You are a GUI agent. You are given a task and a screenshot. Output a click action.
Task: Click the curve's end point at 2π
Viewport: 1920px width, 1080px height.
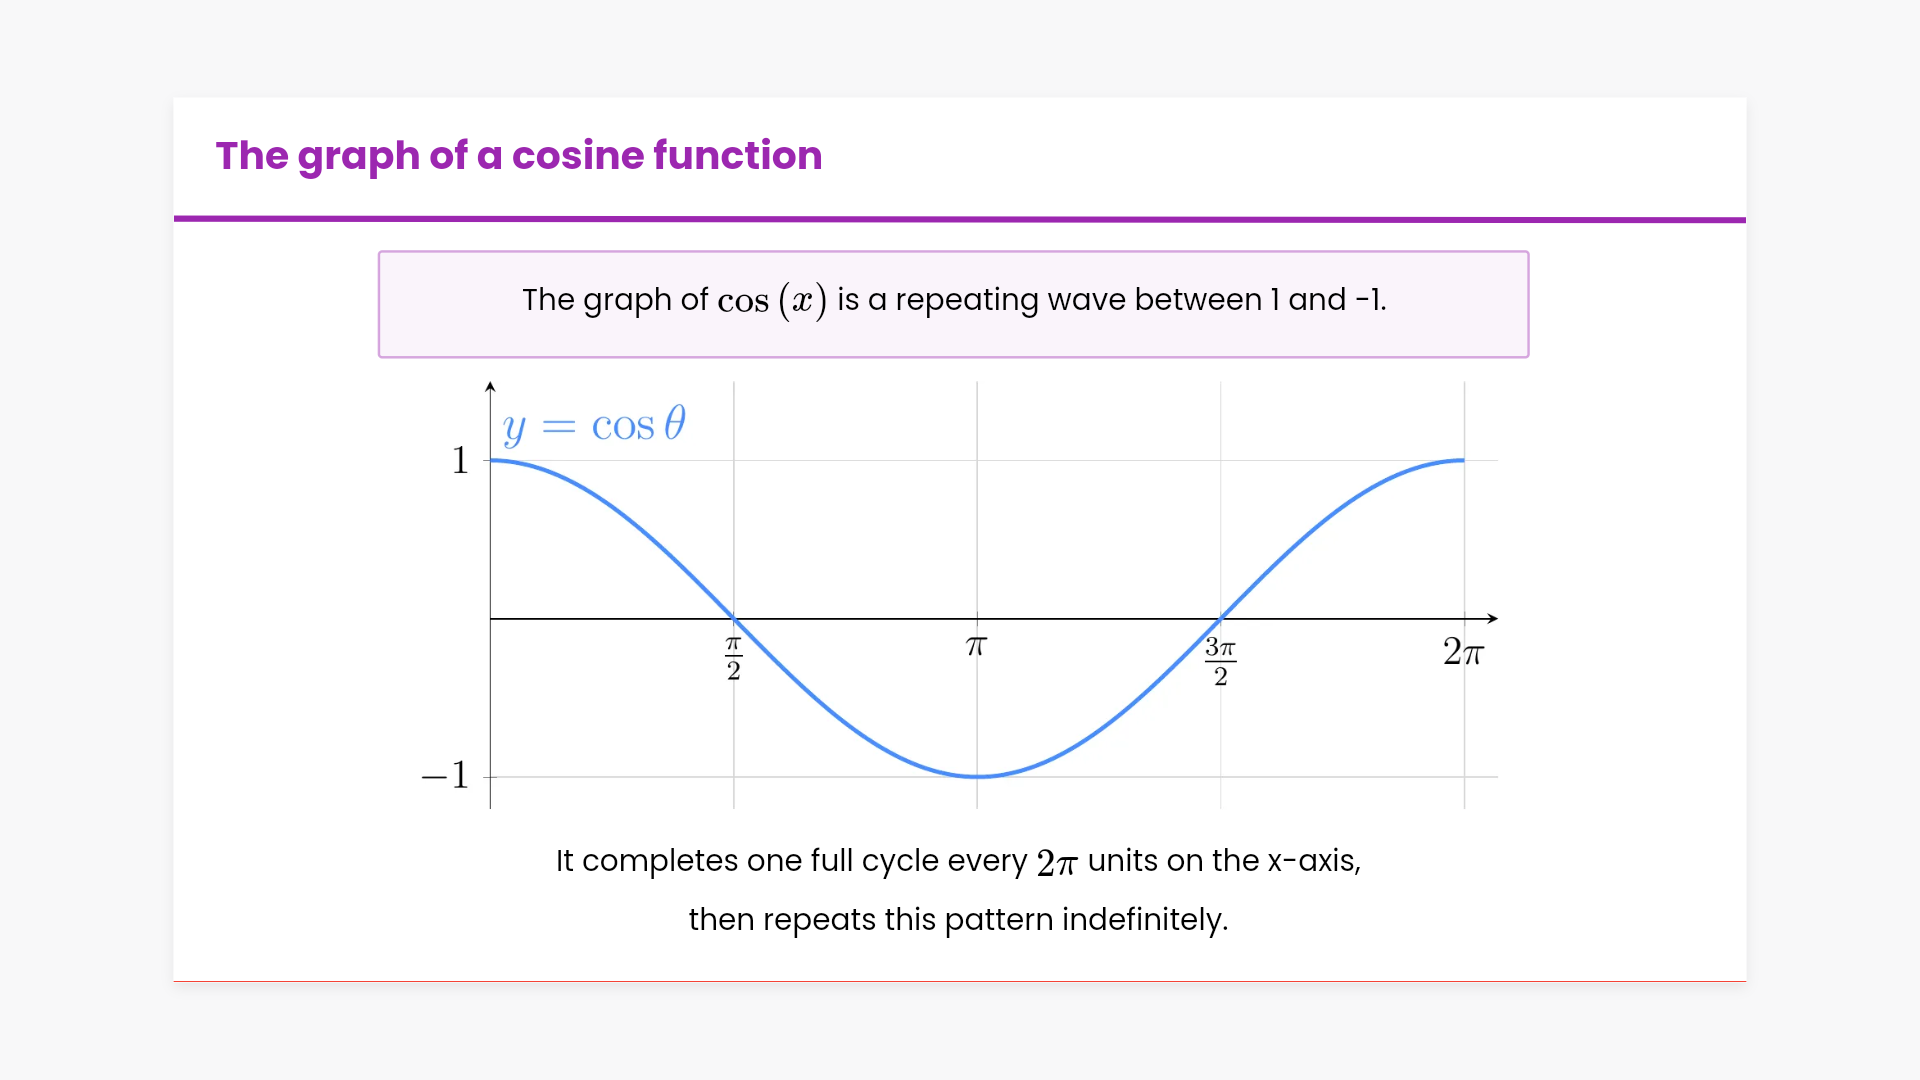(x=1464, y=460)
